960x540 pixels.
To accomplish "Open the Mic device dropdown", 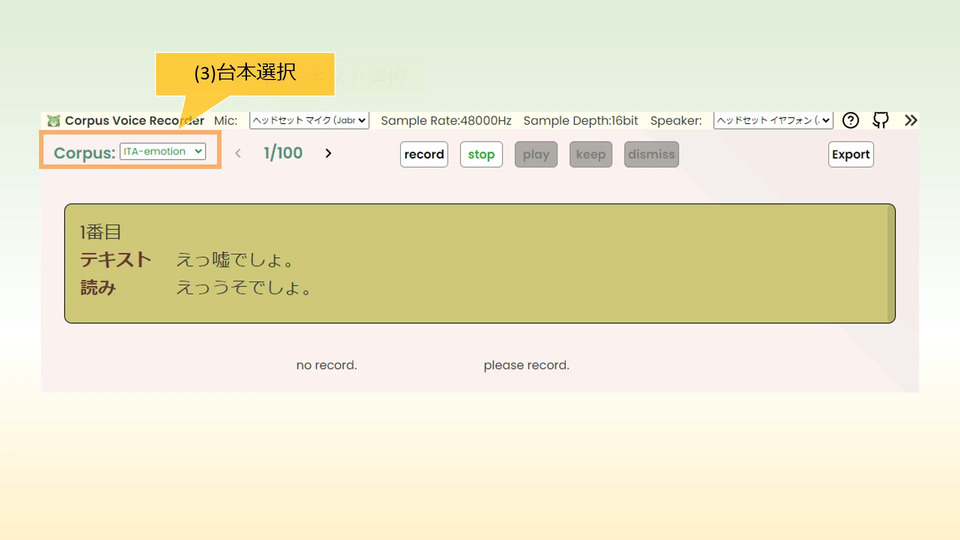I will [x=309, y=121].
